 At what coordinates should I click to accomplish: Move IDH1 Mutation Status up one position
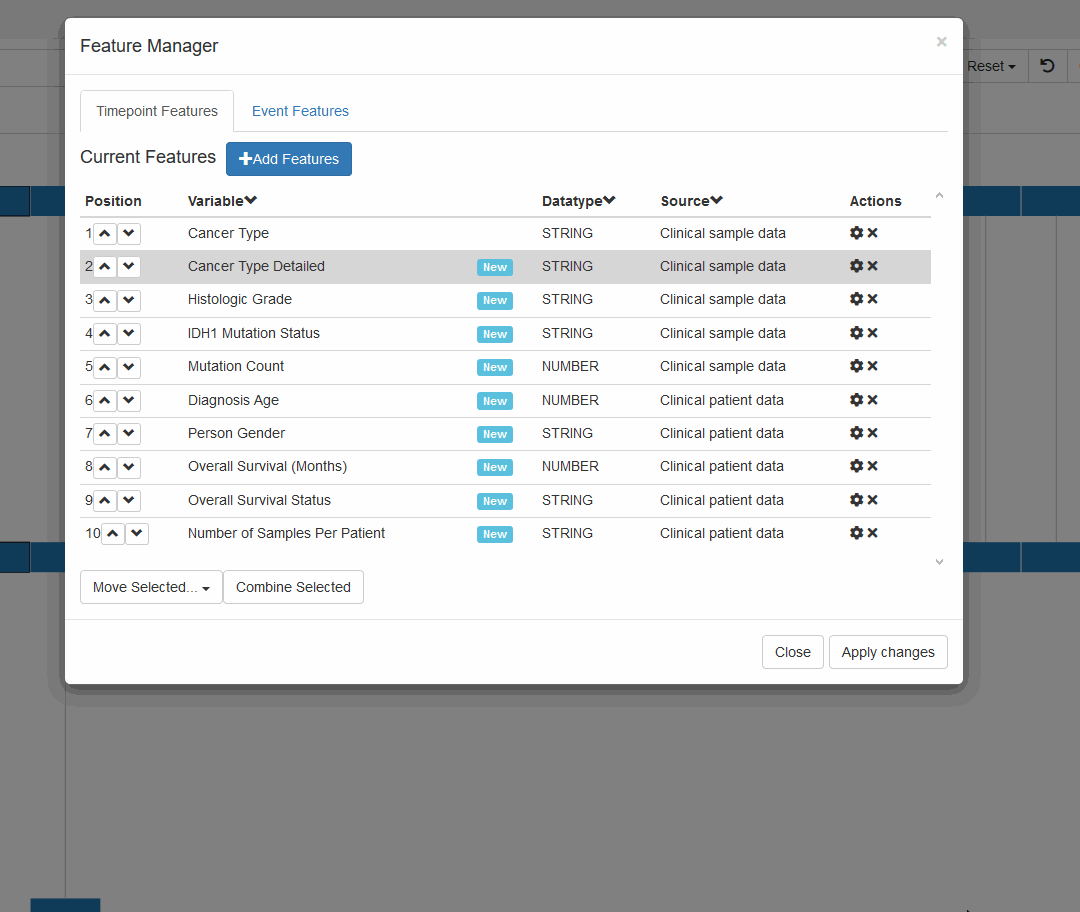tap(104, 333)
